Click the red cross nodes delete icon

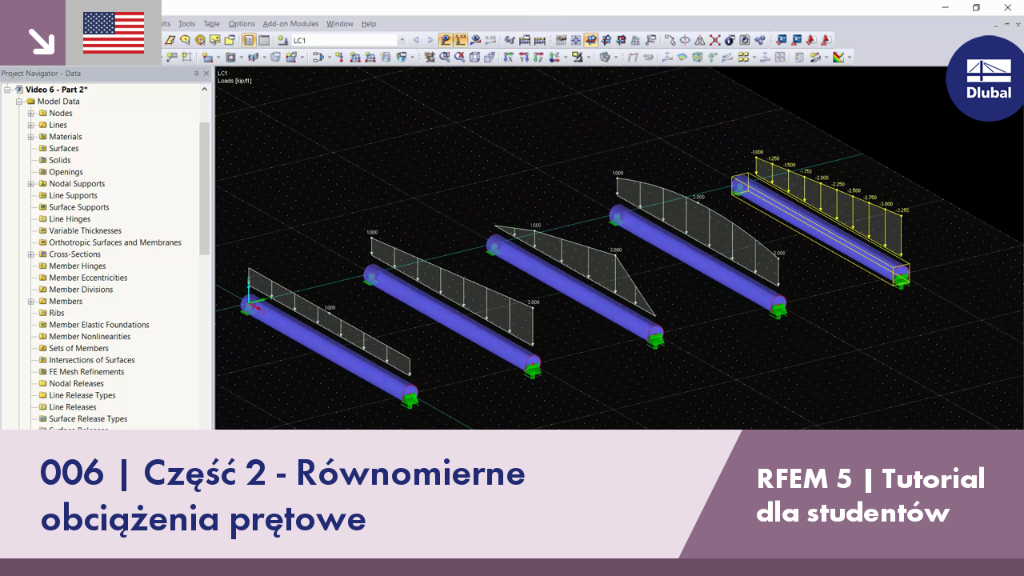point(715,40)
